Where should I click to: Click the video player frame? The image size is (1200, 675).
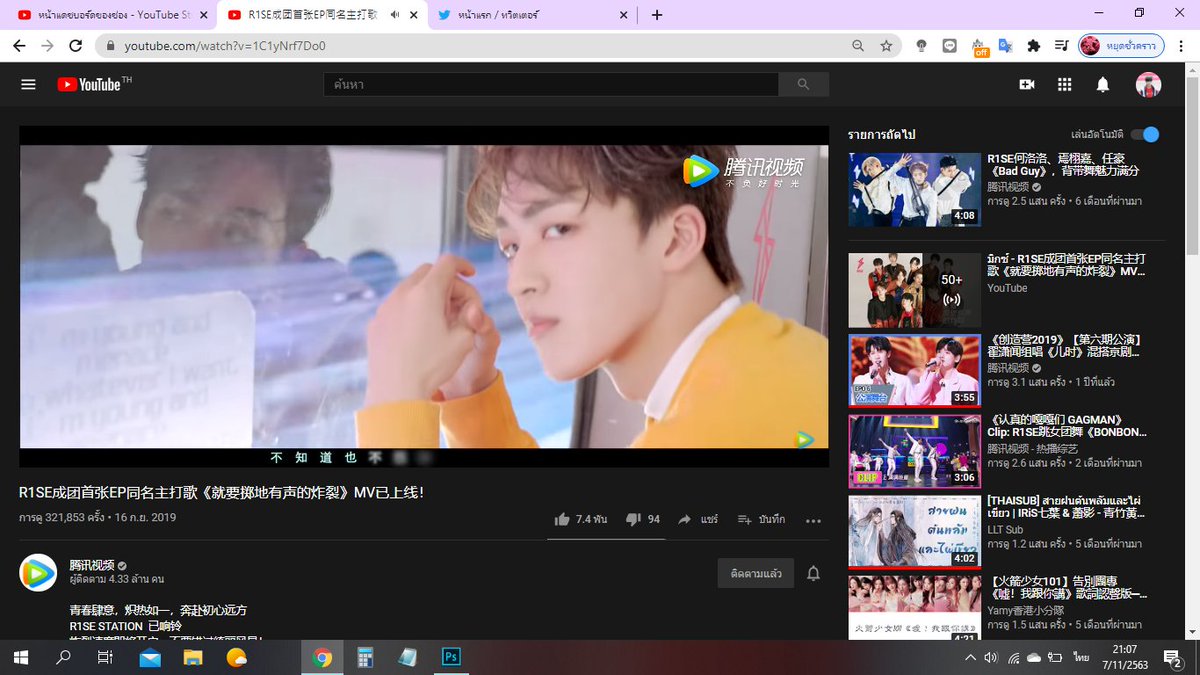424,296
